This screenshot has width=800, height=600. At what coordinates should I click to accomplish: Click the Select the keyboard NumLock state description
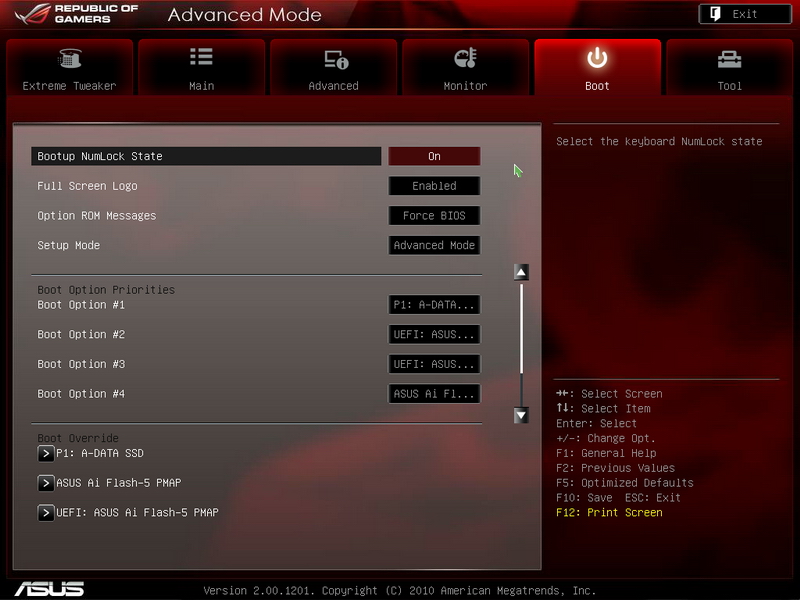coord(659,141)
